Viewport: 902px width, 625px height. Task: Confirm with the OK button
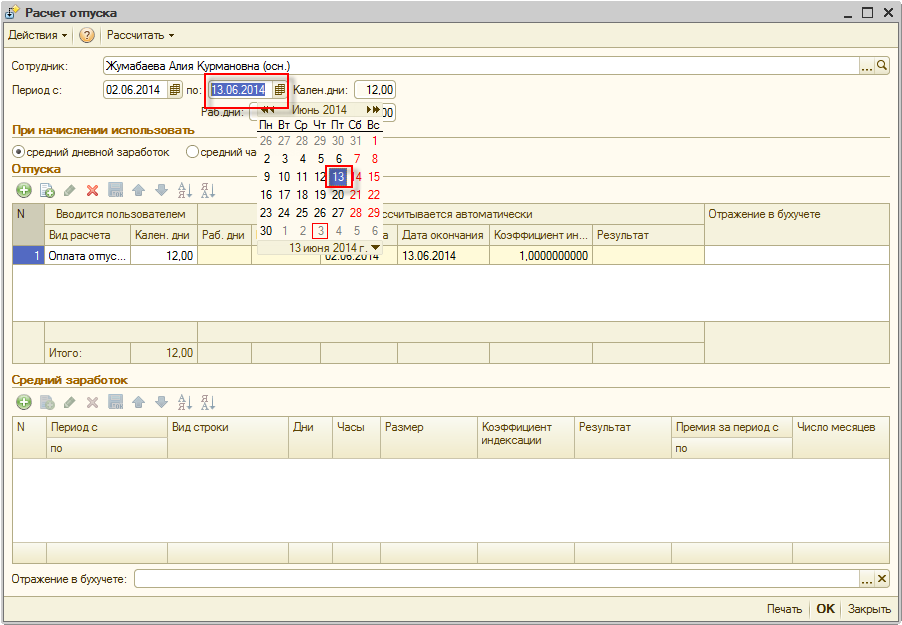[825, 609]
